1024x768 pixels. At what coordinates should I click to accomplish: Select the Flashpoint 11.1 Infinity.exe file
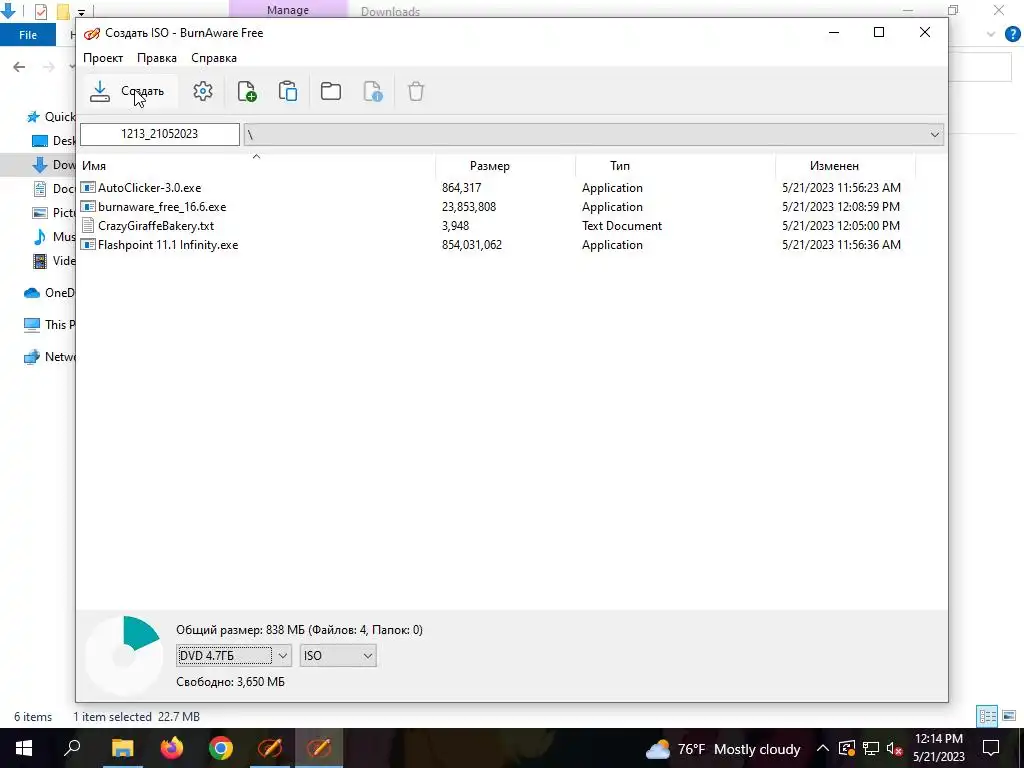coord(168,245)
